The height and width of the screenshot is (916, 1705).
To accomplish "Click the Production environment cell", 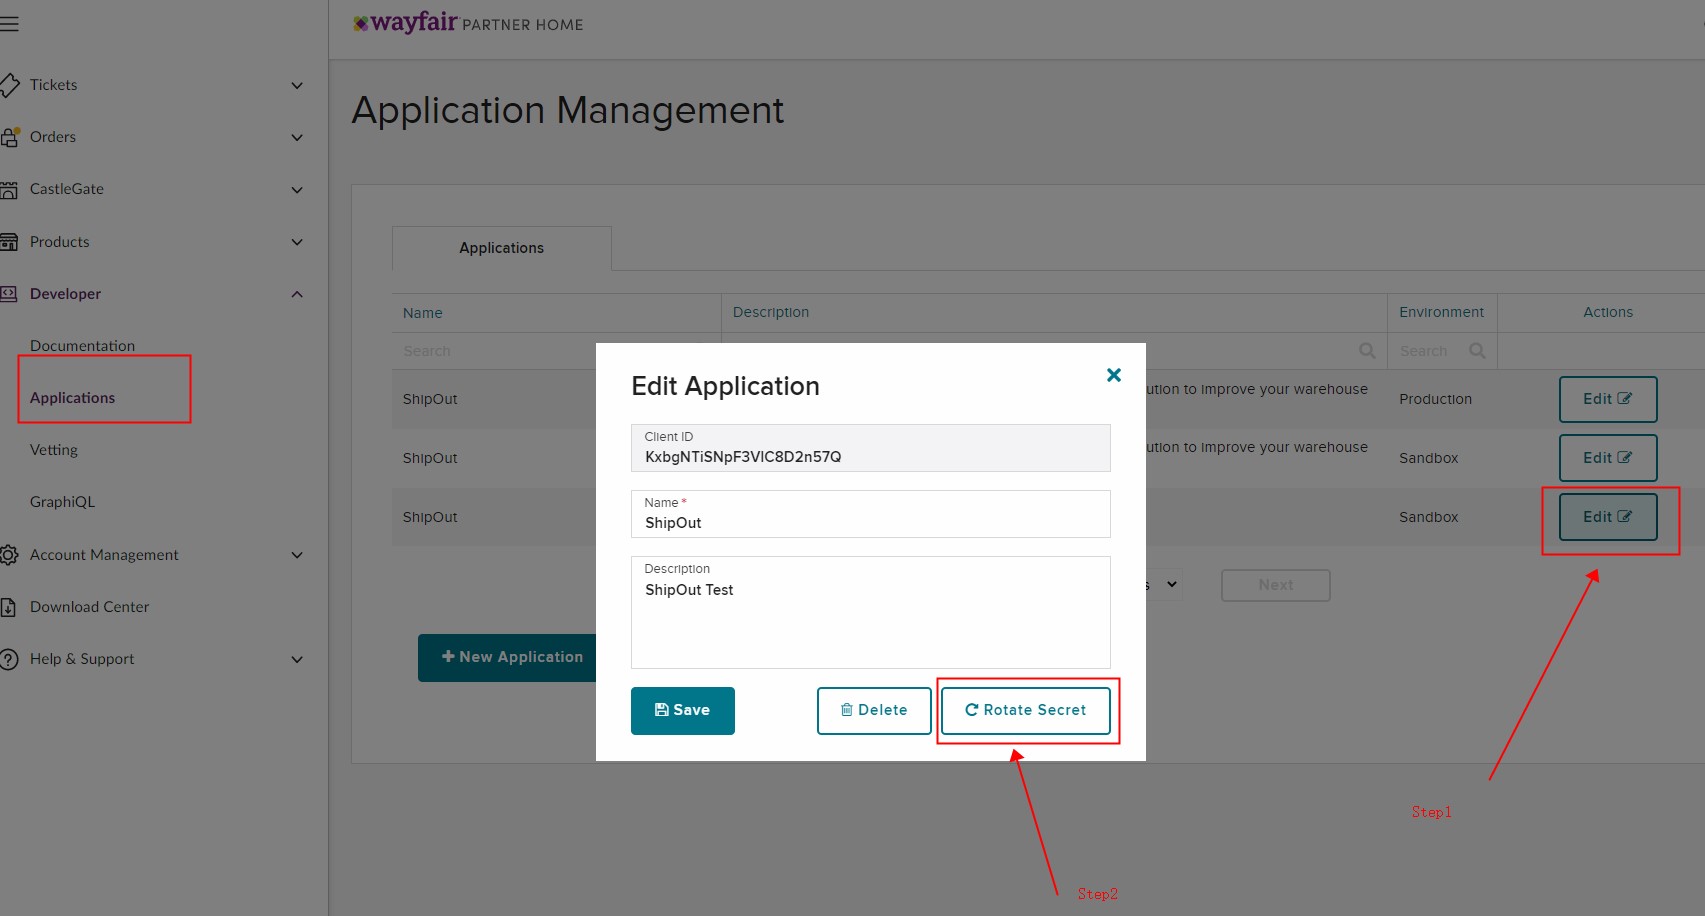I will (x=1435, y=399).
